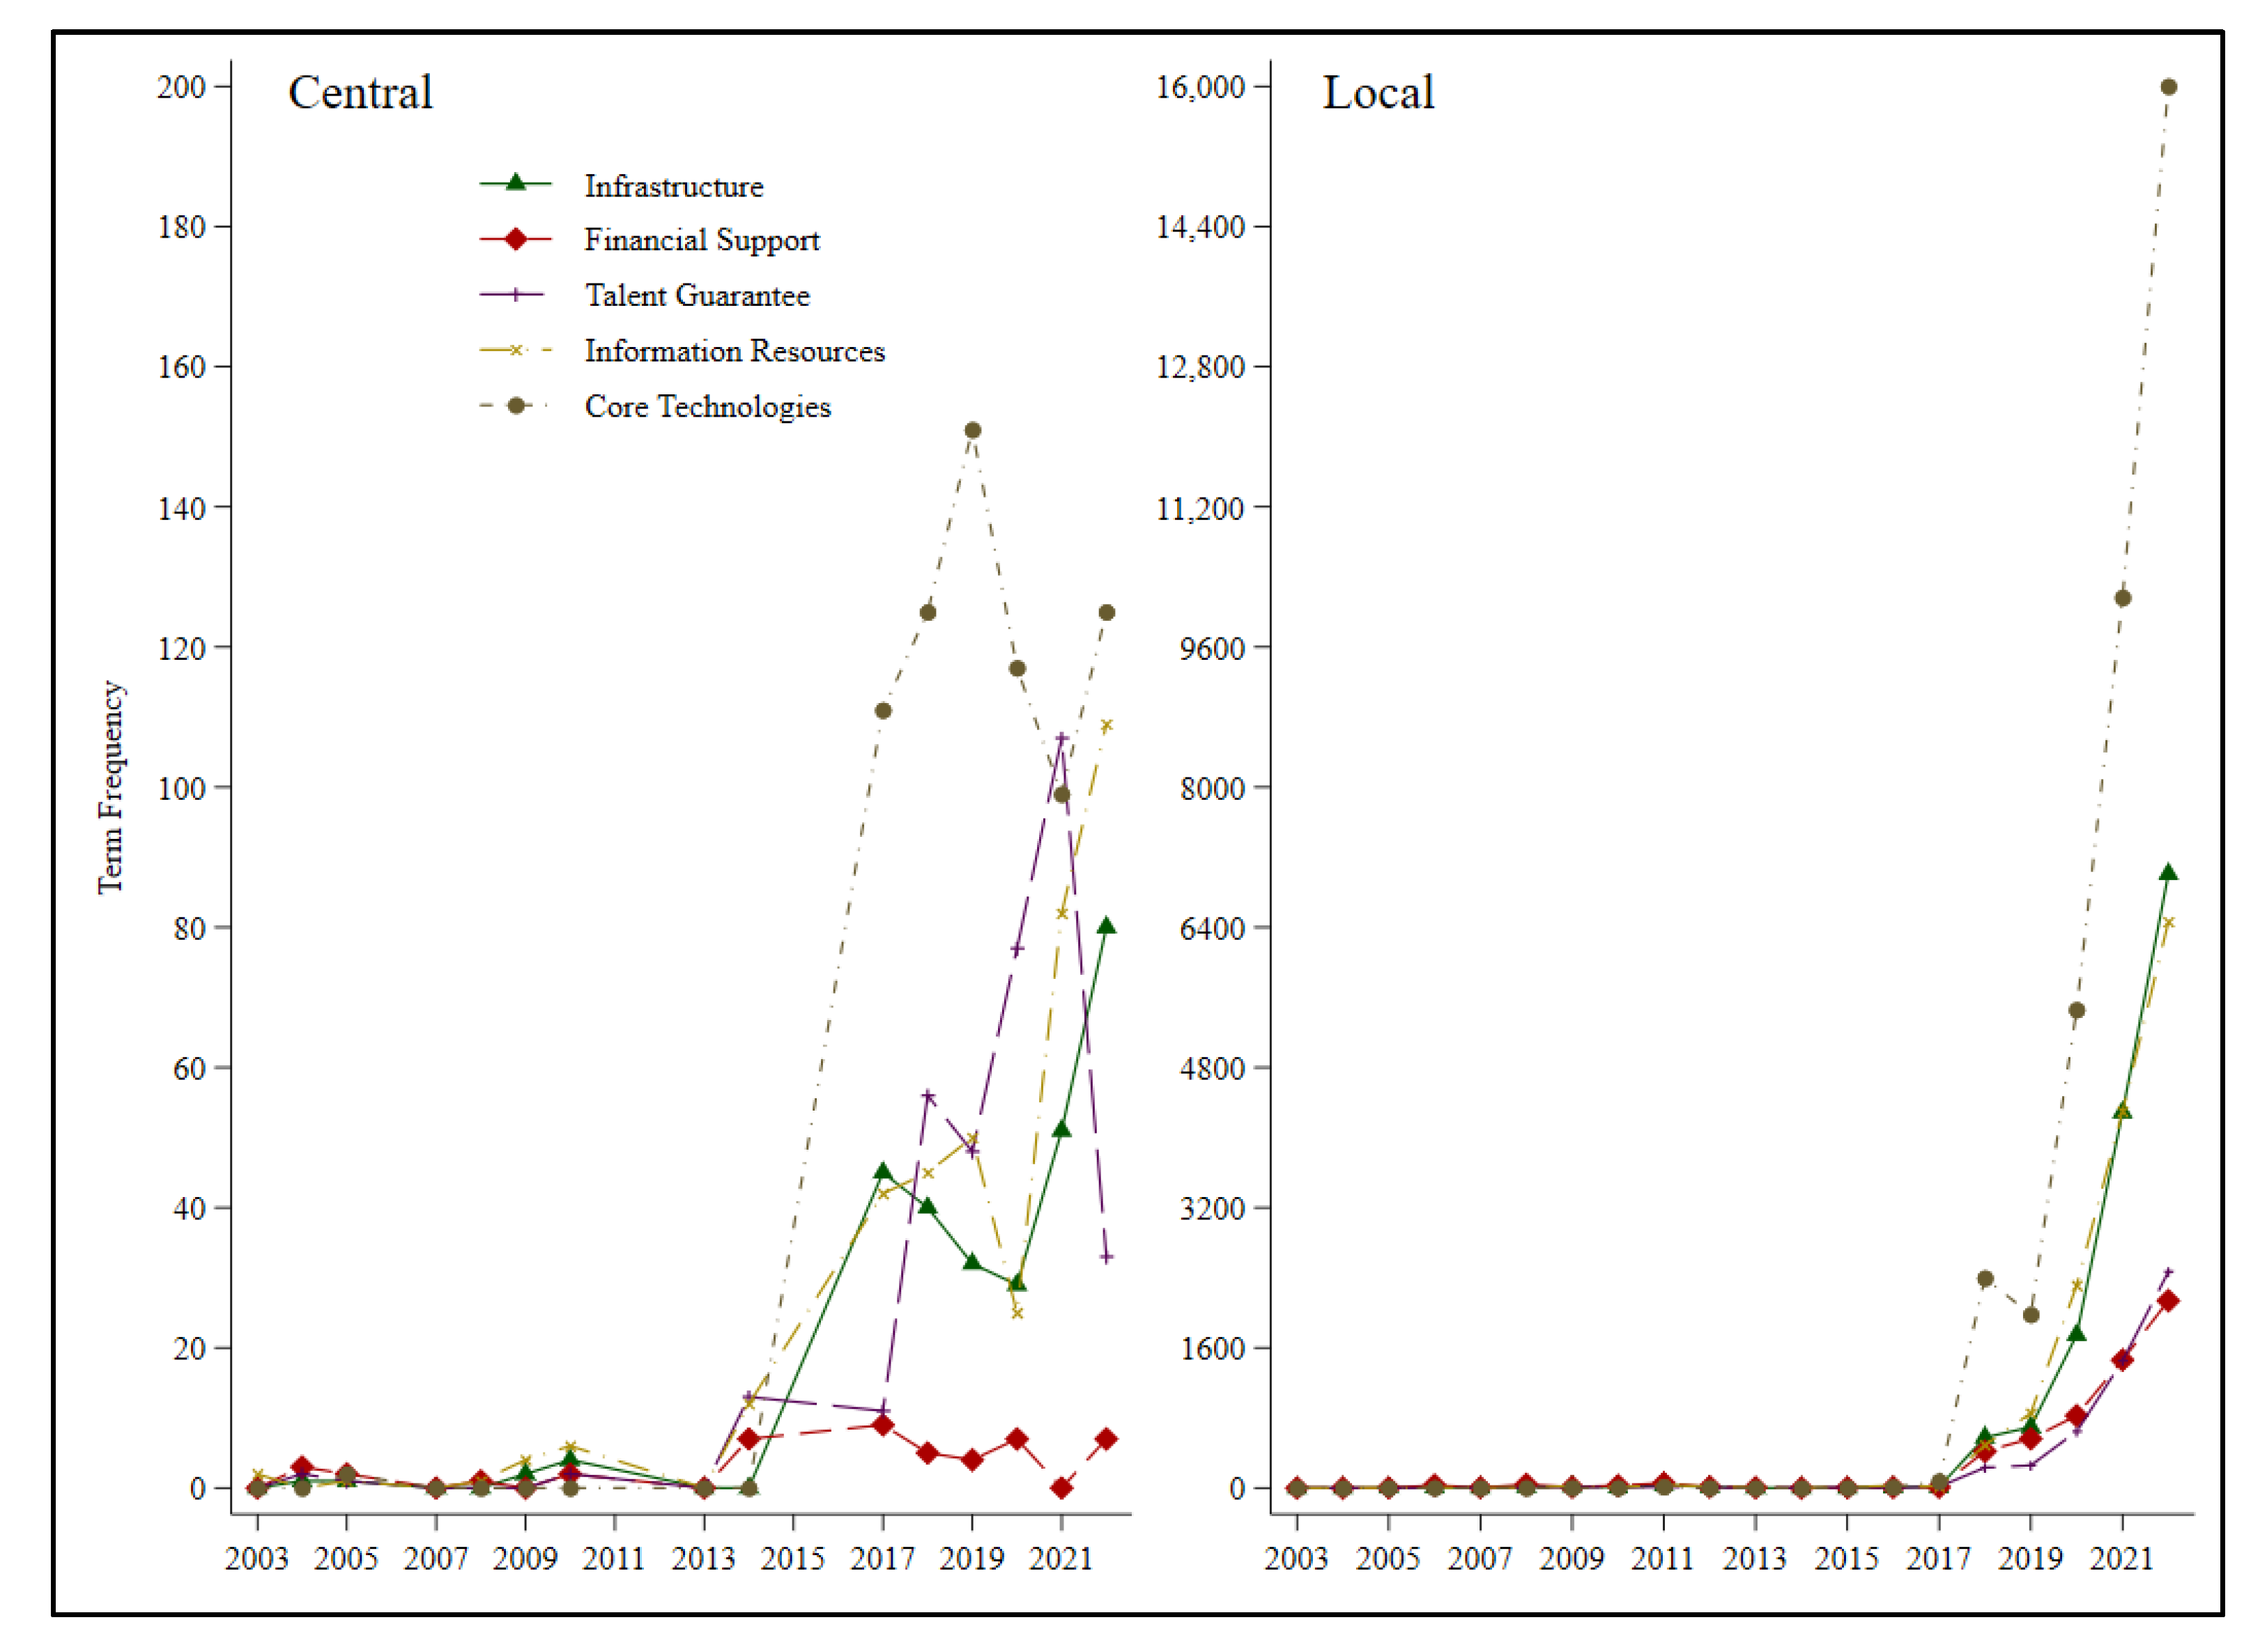The image size is (2267, 1652).
Task: Click the topmost Core Technologies point in Local chart
Action: (2168, 88)
